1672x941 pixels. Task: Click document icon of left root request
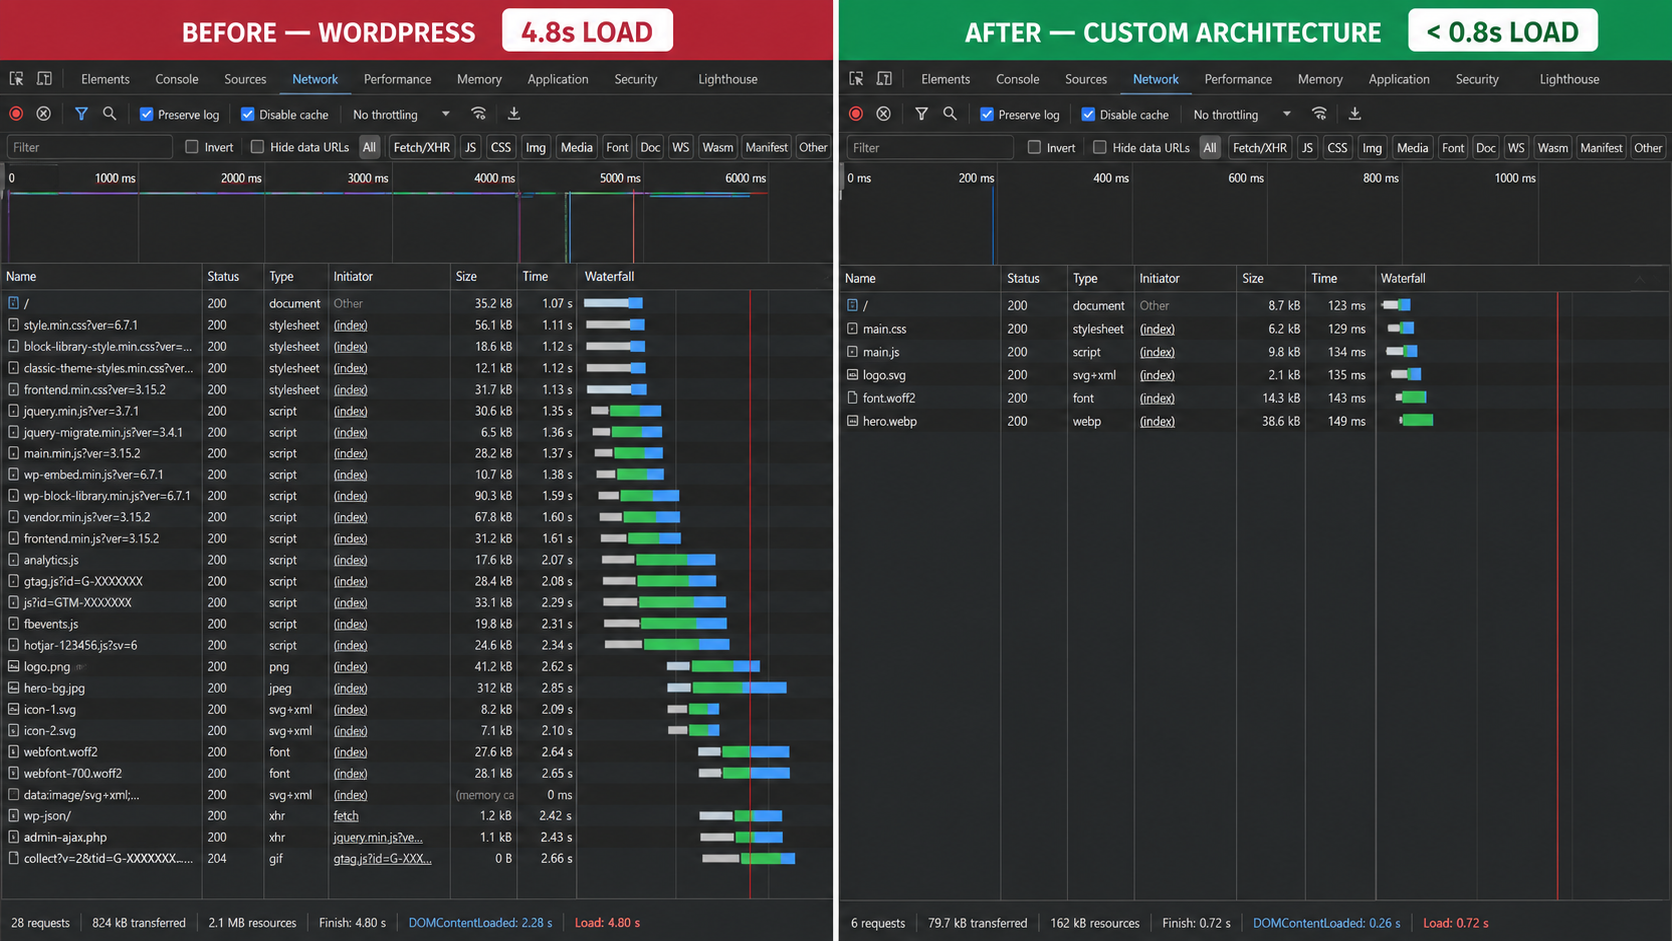click(13, 303)
